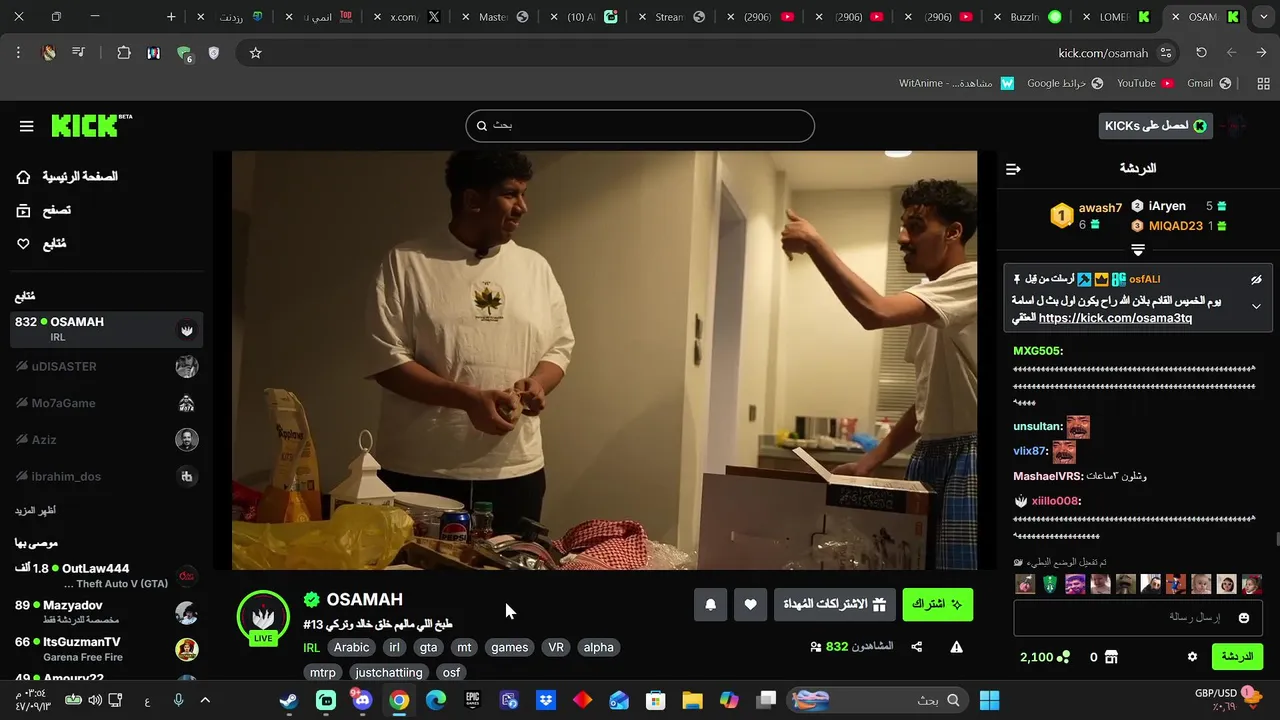Expand show more followed channels
The height and width of the screenshot is (720, 1280).
click(35, 511)
